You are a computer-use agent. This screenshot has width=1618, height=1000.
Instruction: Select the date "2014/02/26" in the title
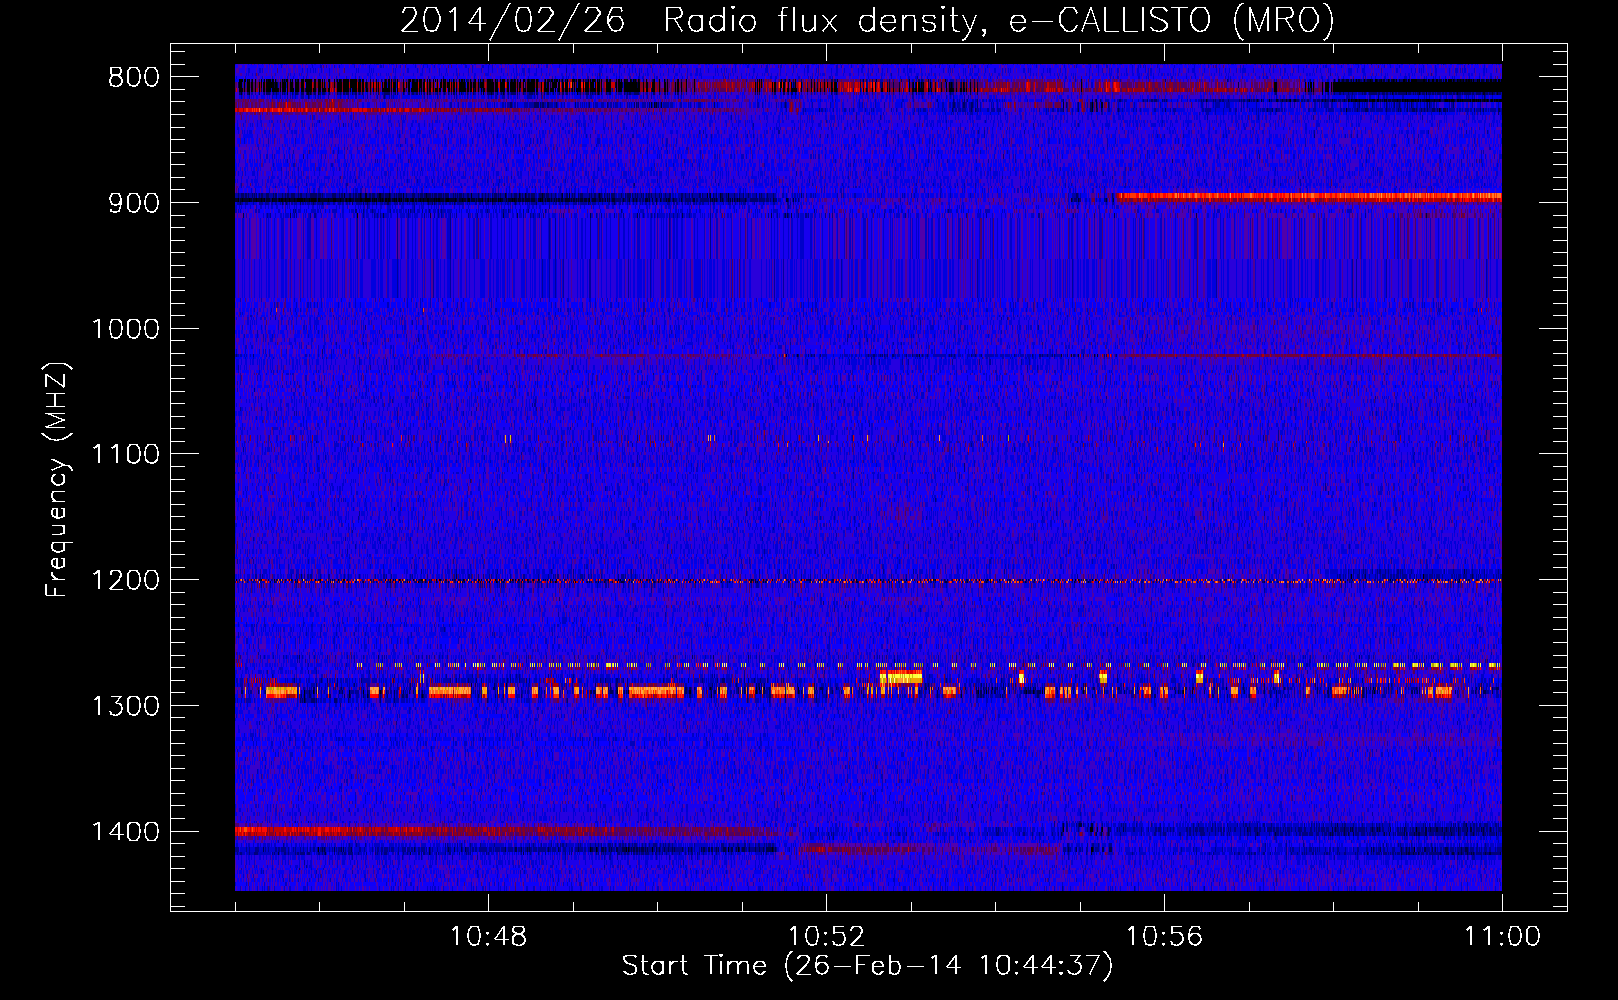[513, 20]
